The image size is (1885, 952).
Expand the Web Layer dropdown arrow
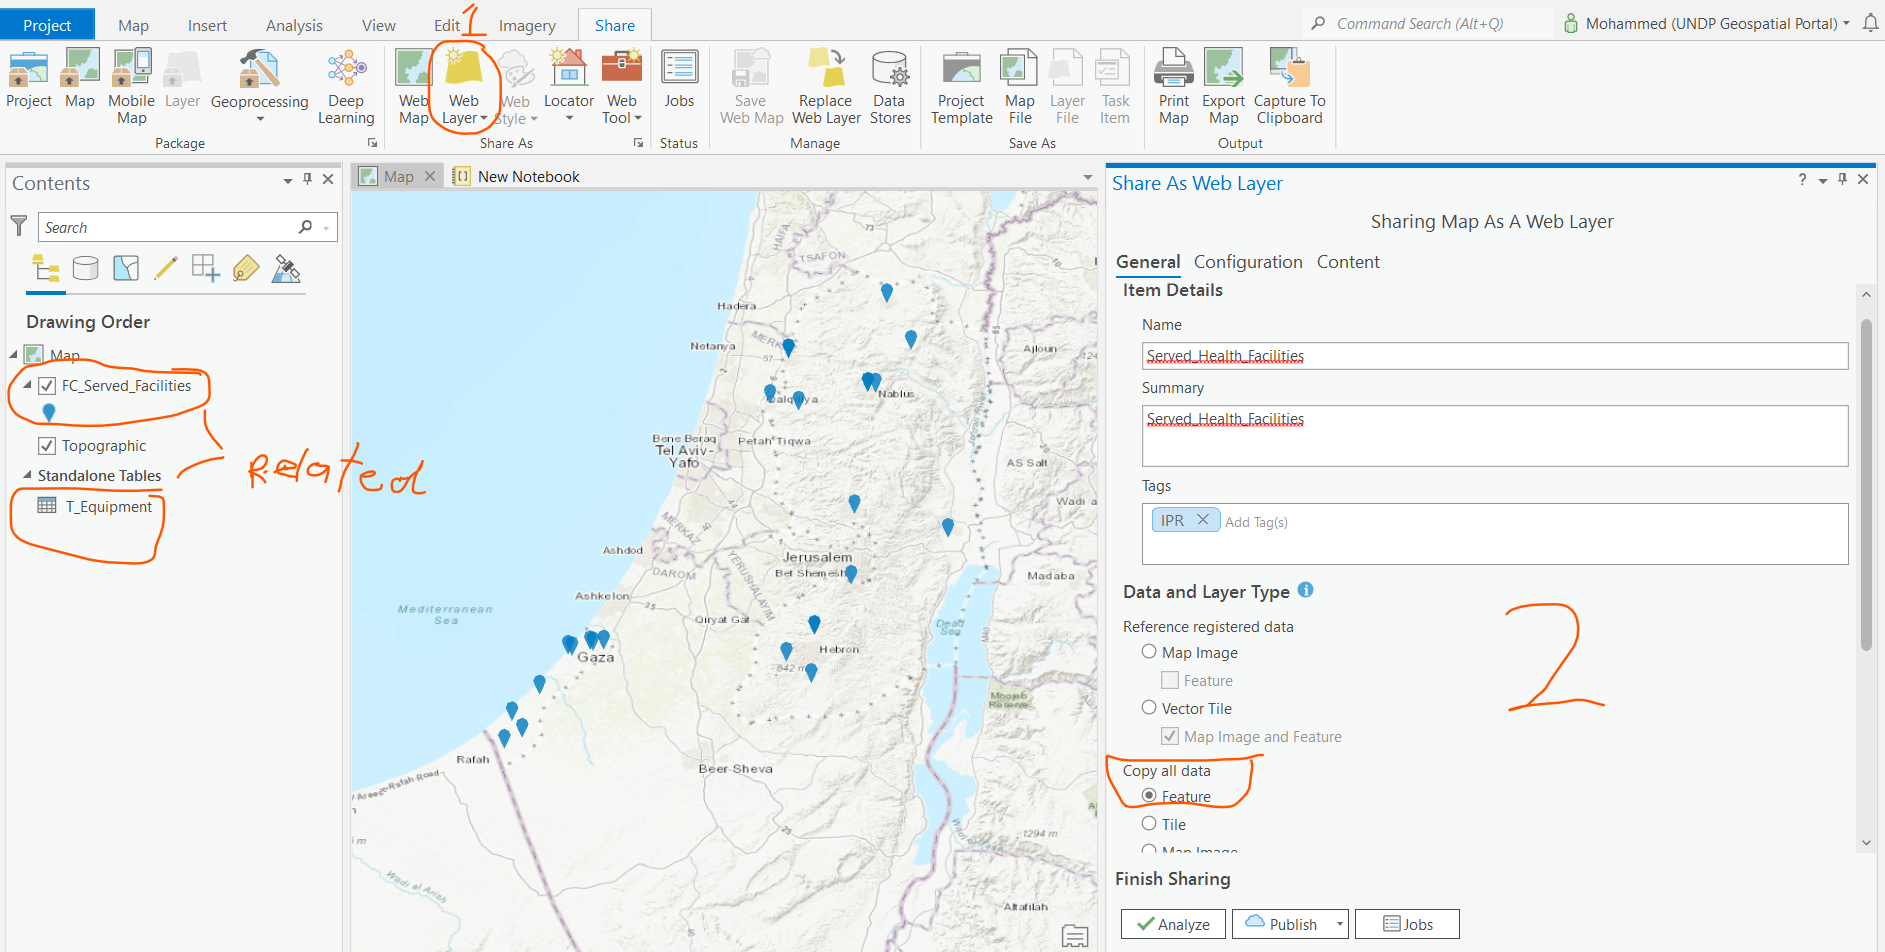(x=484, y=118)
